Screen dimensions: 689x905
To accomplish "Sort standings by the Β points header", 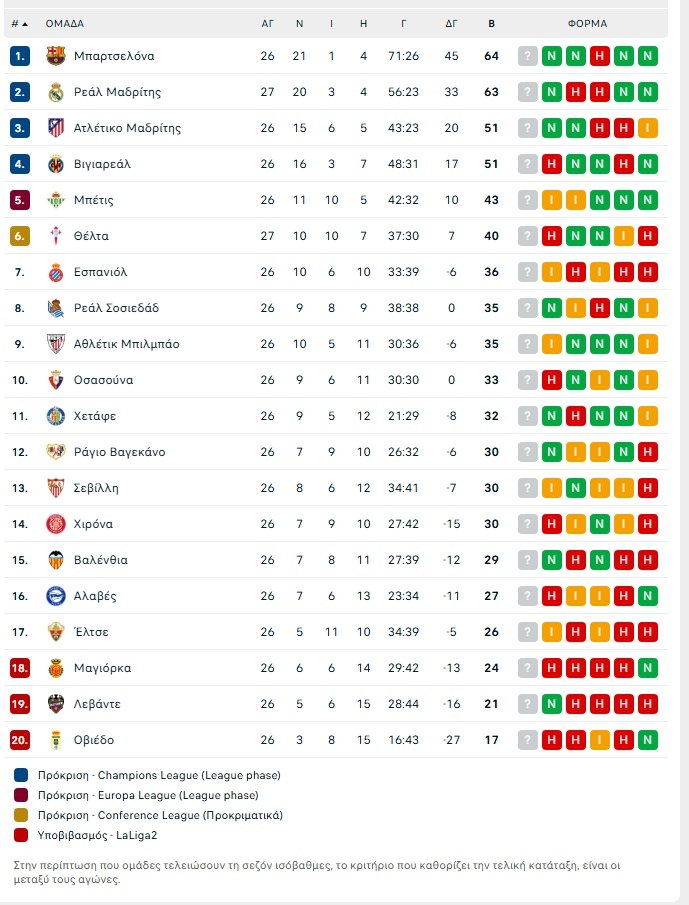I will tap(491, 23).
